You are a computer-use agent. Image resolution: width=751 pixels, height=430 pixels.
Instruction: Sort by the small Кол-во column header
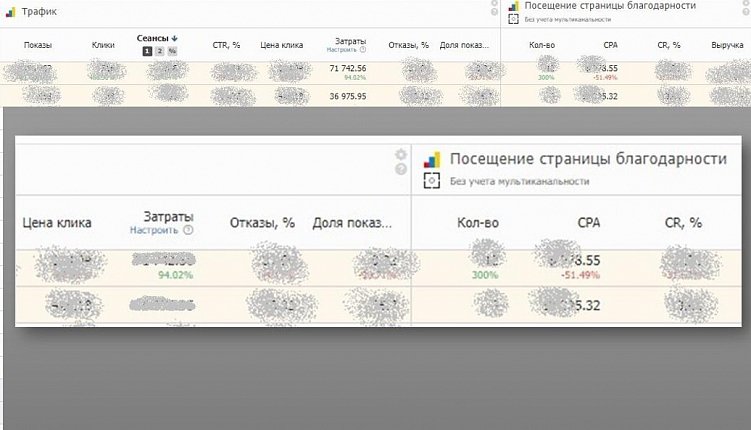[x=542, y=45]
